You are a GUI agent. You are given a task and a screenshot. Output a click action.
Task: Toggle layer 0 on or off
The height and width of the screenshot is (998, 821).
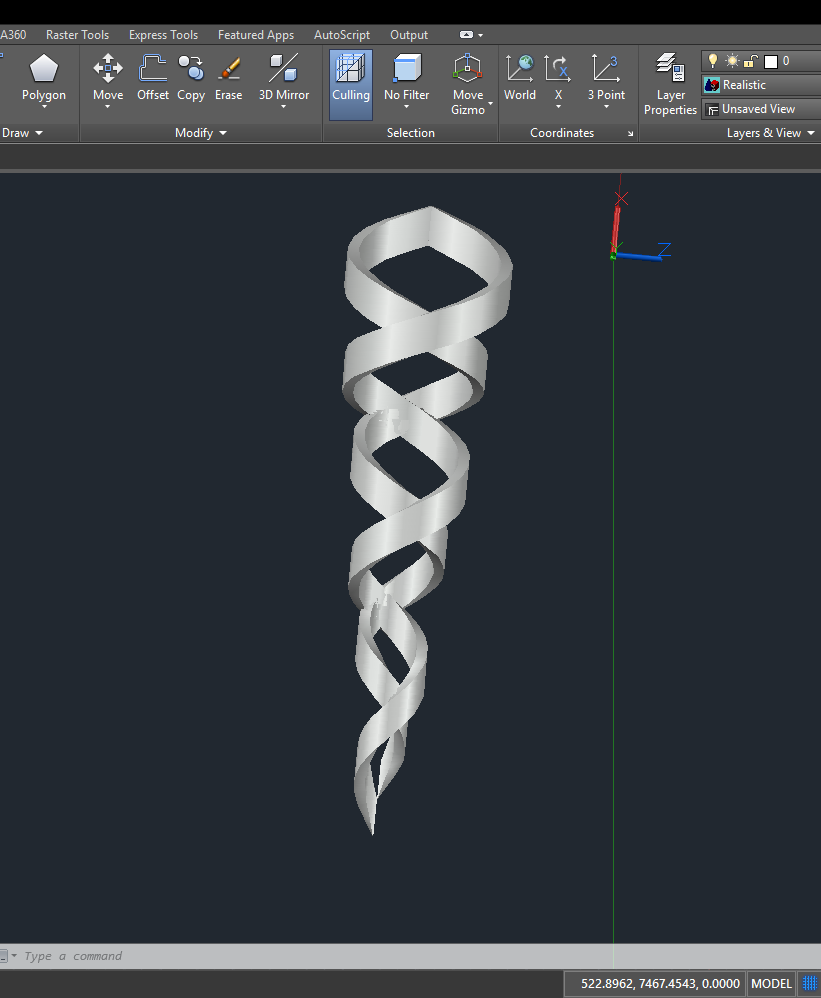[713, 60]
